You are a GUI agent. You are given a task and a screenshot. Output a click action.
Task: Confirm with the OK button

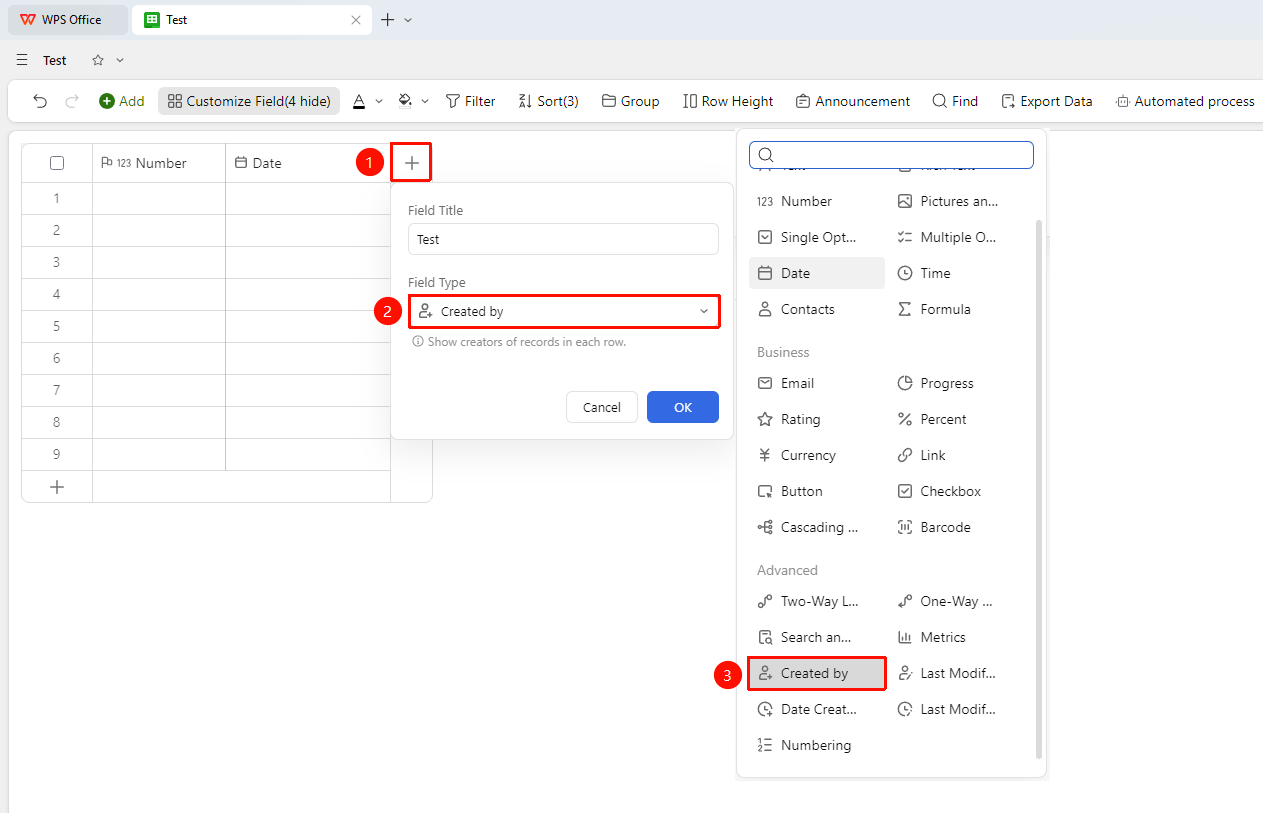pyautogui.click(x=683, y=407)
